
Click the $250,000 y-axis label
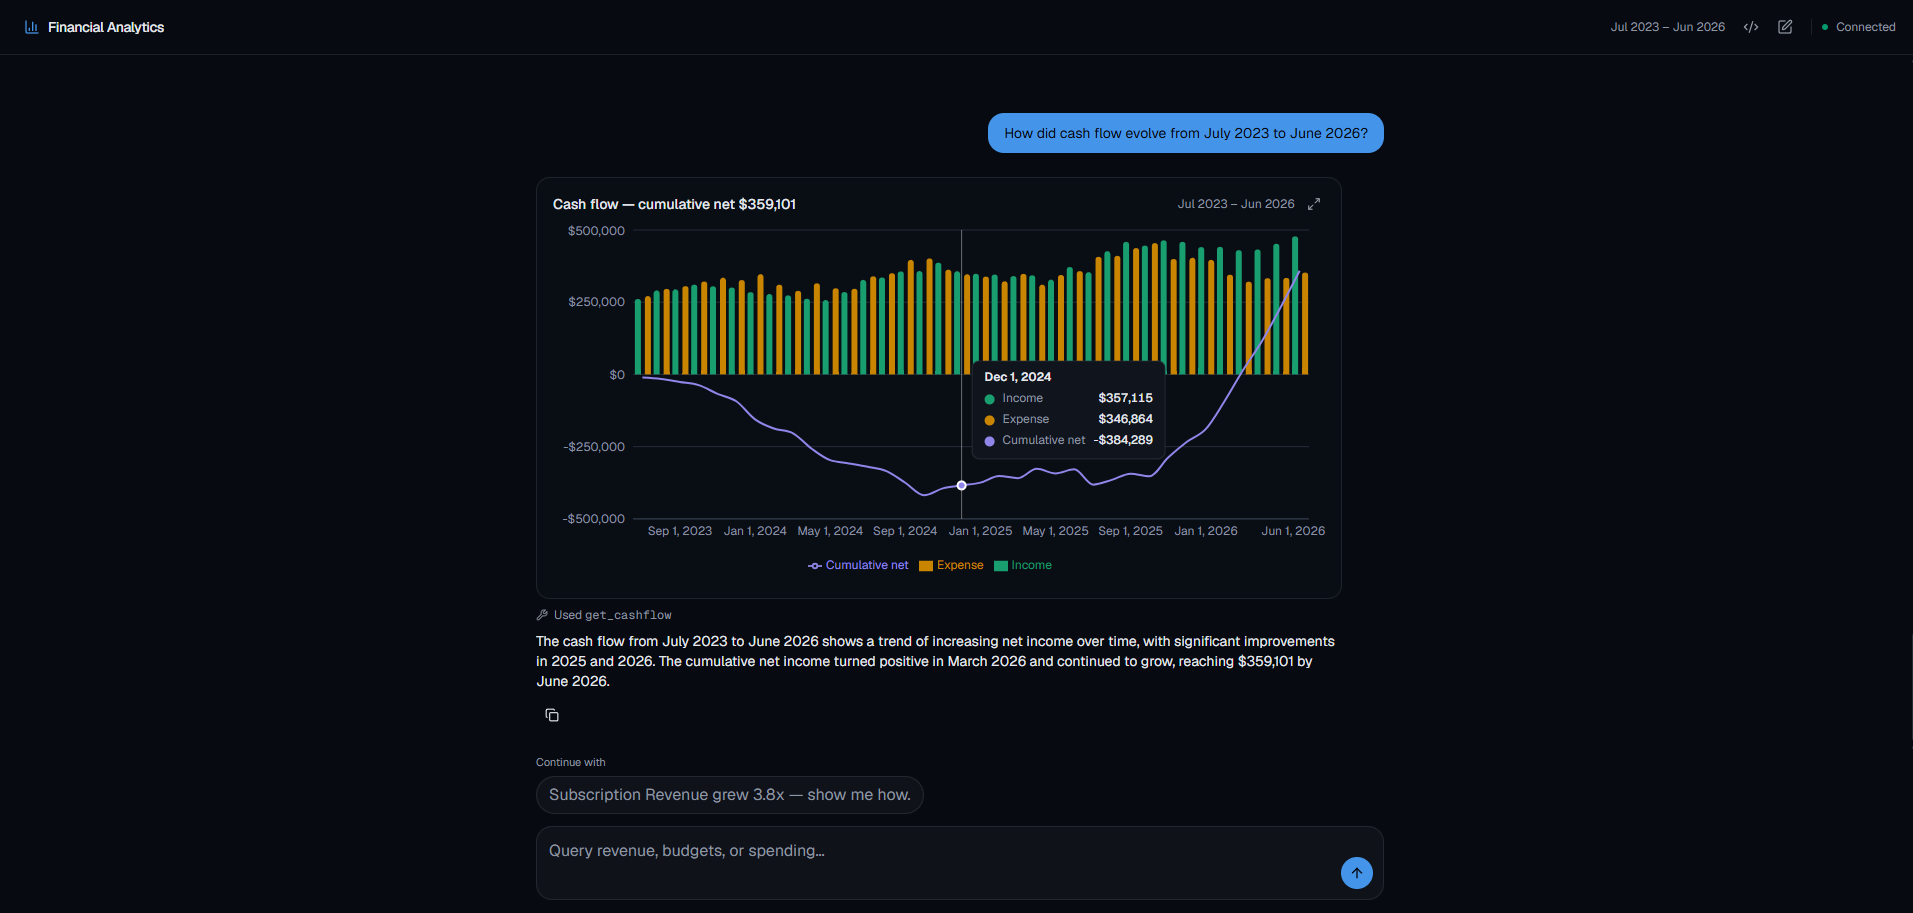596,302
